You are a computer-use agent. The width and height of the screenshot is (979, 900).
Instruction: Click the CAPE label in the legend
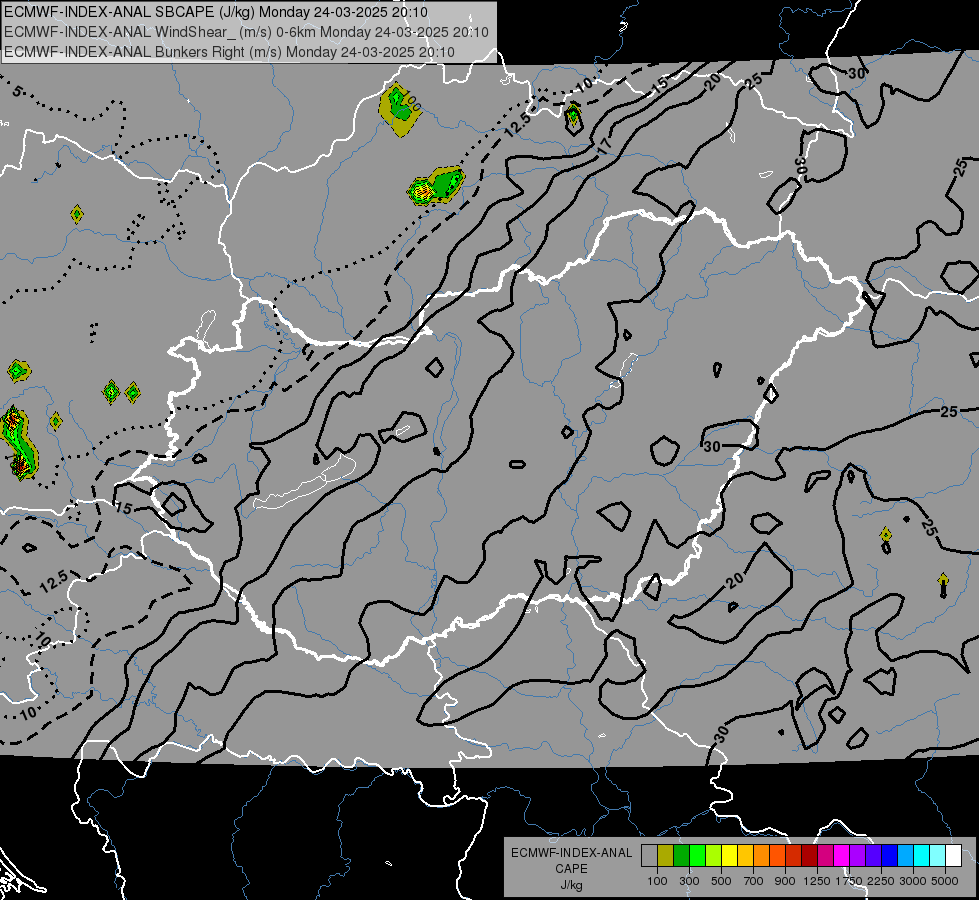571,868
